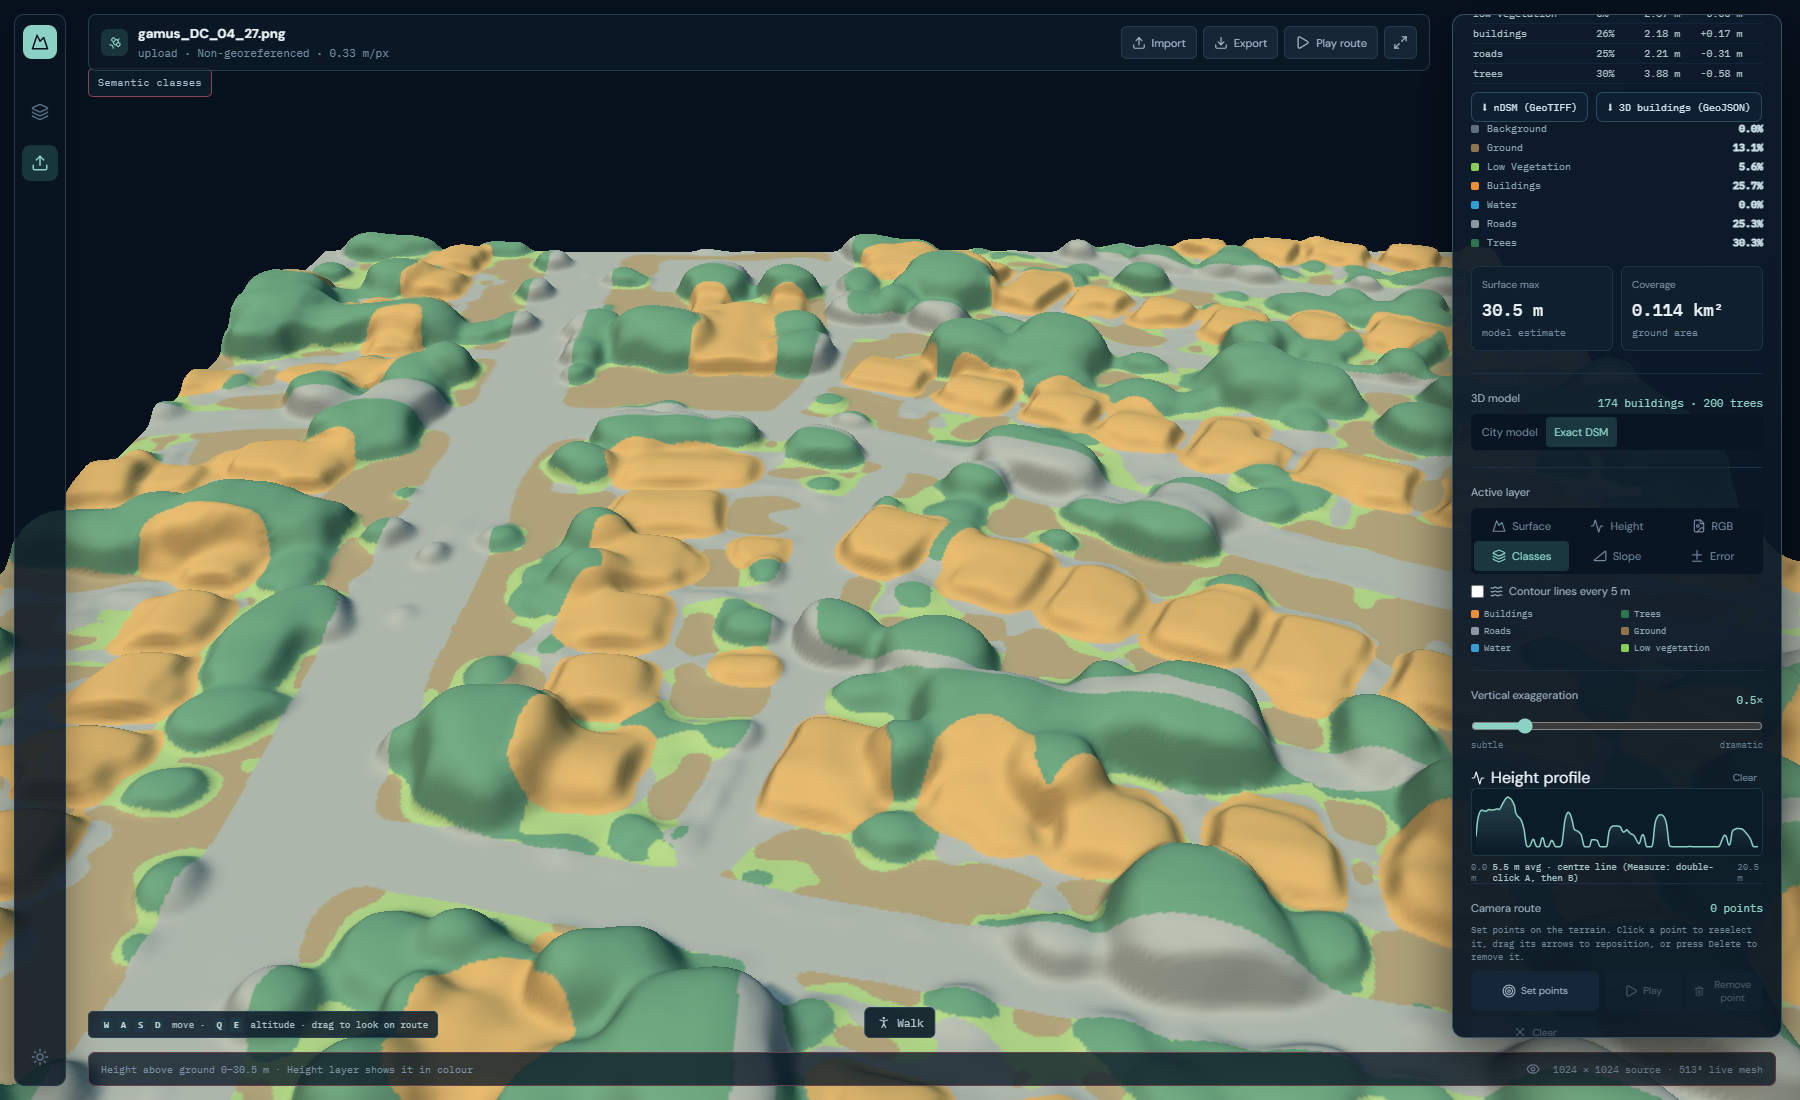
Task: Click the Export button
Action: pos(1240,43)
